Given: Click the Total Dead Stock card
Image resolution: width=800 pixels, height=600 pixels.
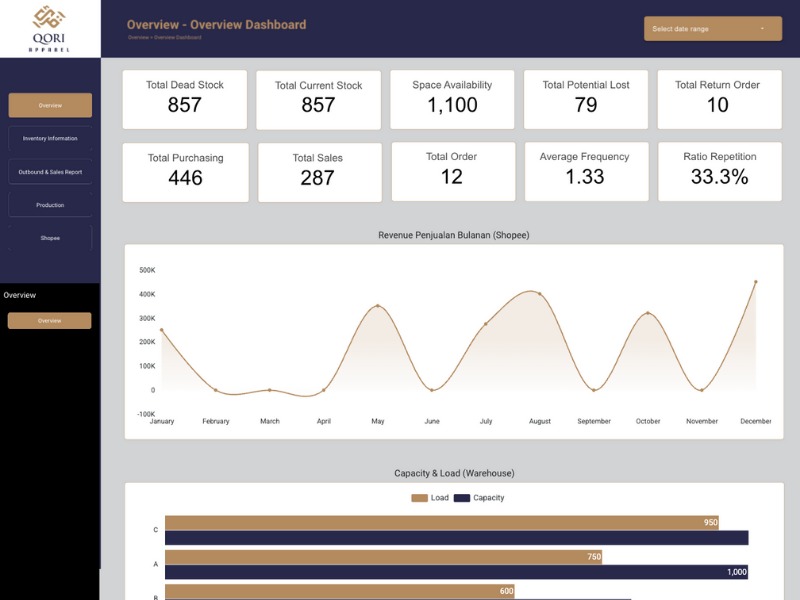Looking at the screenshot, I should click(x=185, y=99).
